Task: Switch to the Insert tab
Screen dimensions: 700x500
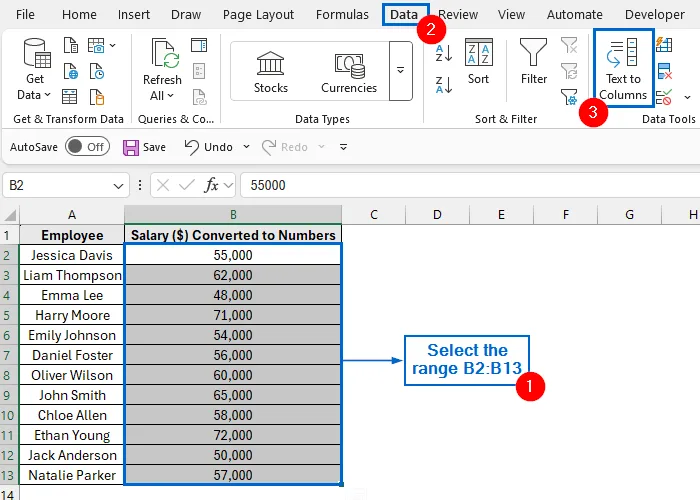Action: point(133,15)
